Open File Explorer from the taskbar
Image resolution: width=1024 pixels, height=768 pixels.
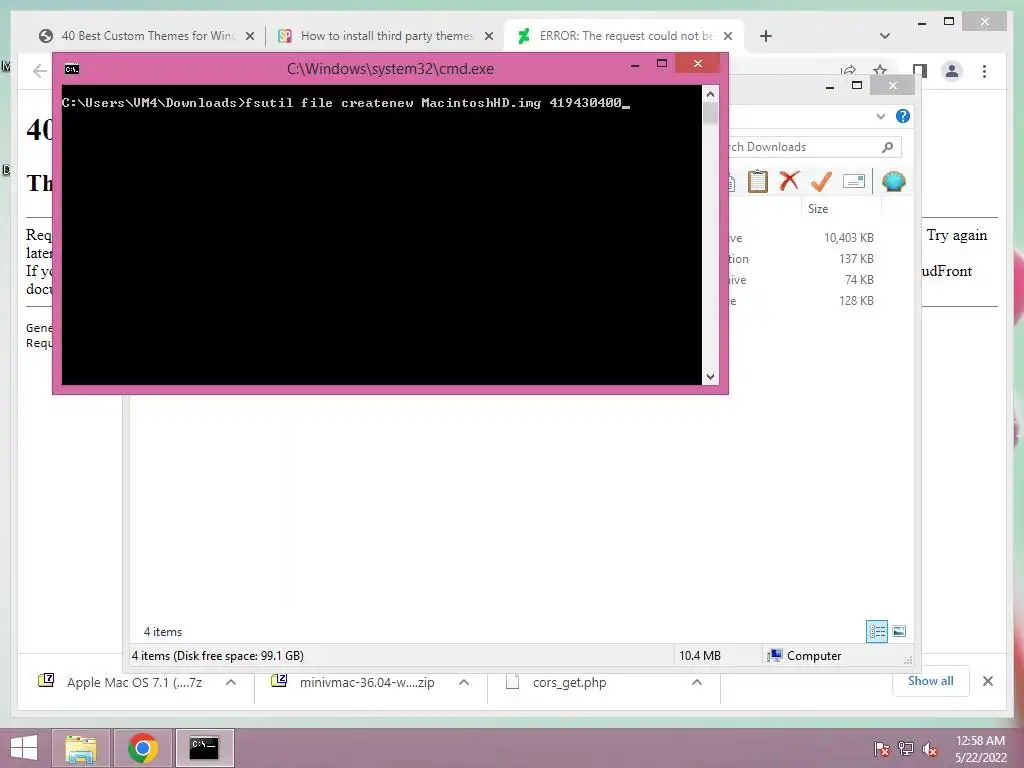[80, 748]
